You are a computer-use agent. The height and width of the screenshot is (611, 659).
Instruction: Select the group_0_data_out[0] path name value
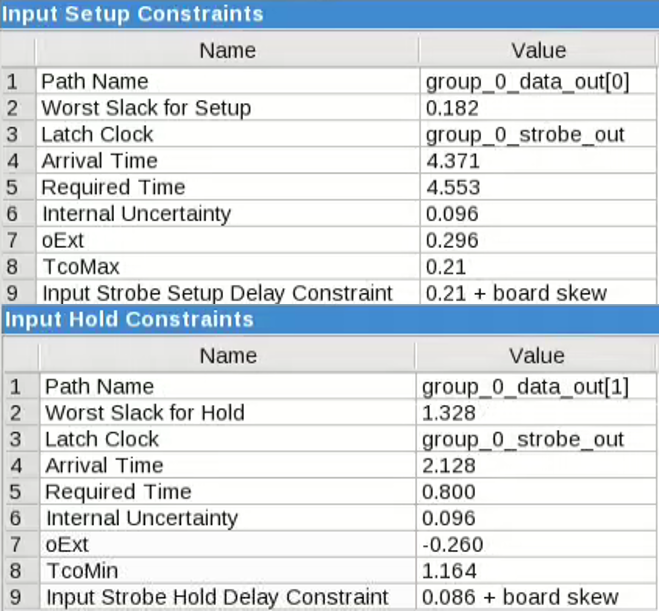coord(527,82)
